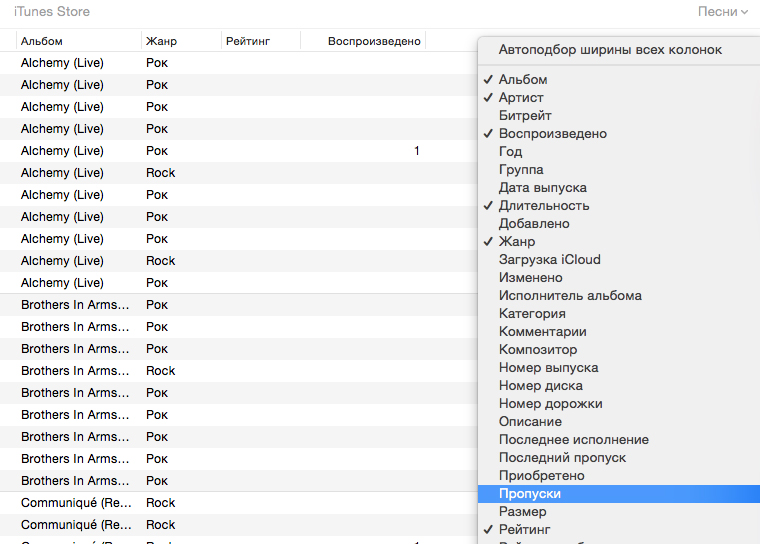
Task: Enable the Дата выпуска column
Action: (x=619, y=187)
